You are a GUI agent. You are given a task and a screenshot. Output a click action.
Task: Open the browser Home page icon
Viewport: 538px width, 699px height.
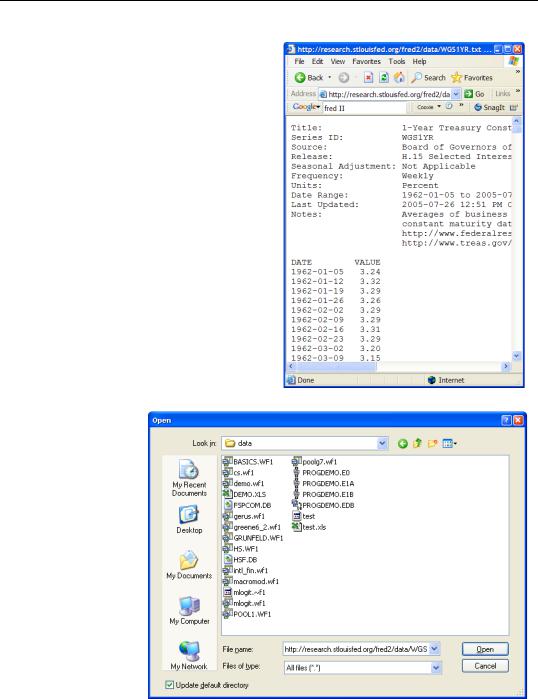tap(399, 78)
